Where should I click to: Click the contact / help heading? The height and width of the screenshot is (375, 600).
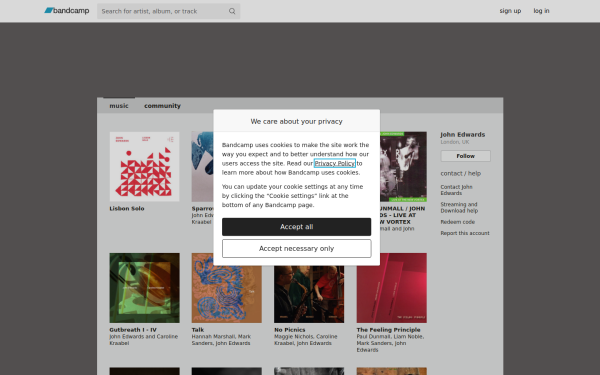click(x=460, y=173)
